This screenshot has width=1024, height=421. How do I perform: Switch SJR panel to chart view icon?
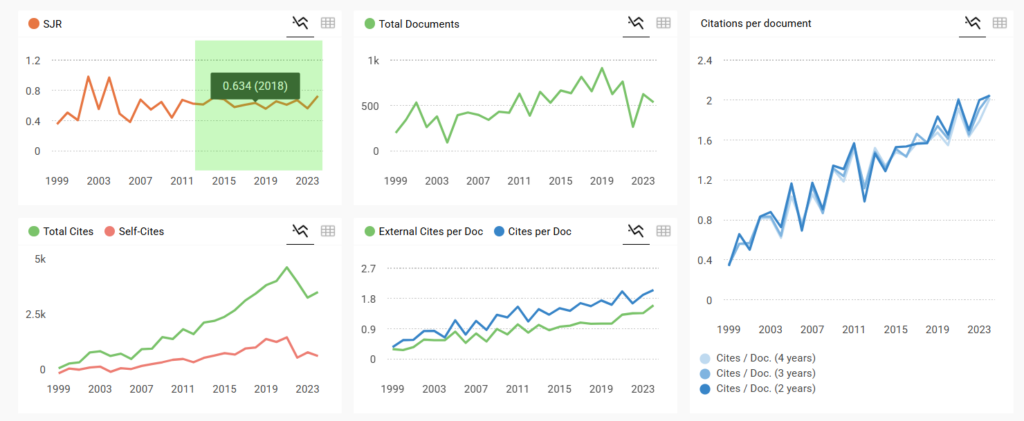[299, 23]
